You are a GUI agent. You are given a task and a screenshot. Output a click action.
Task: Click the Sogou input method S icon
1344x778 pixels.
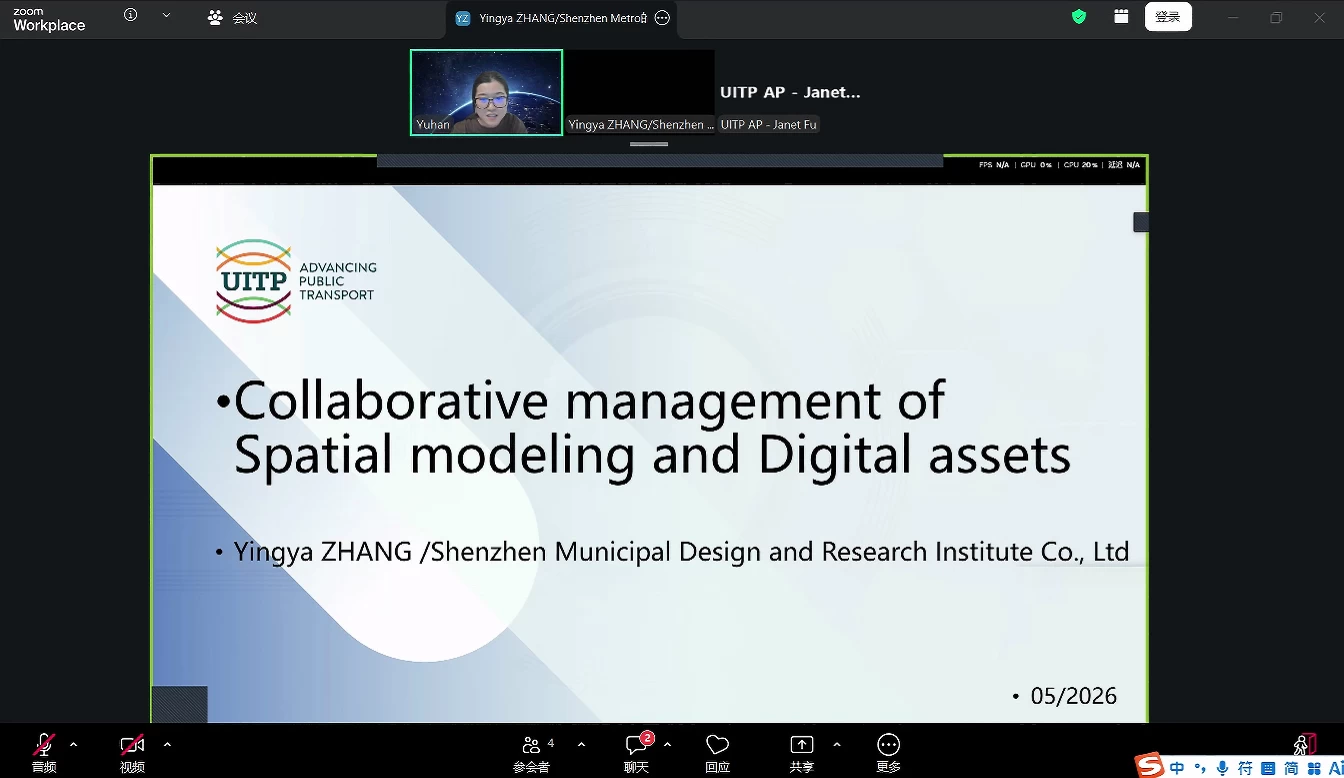tap(1150, 765)
